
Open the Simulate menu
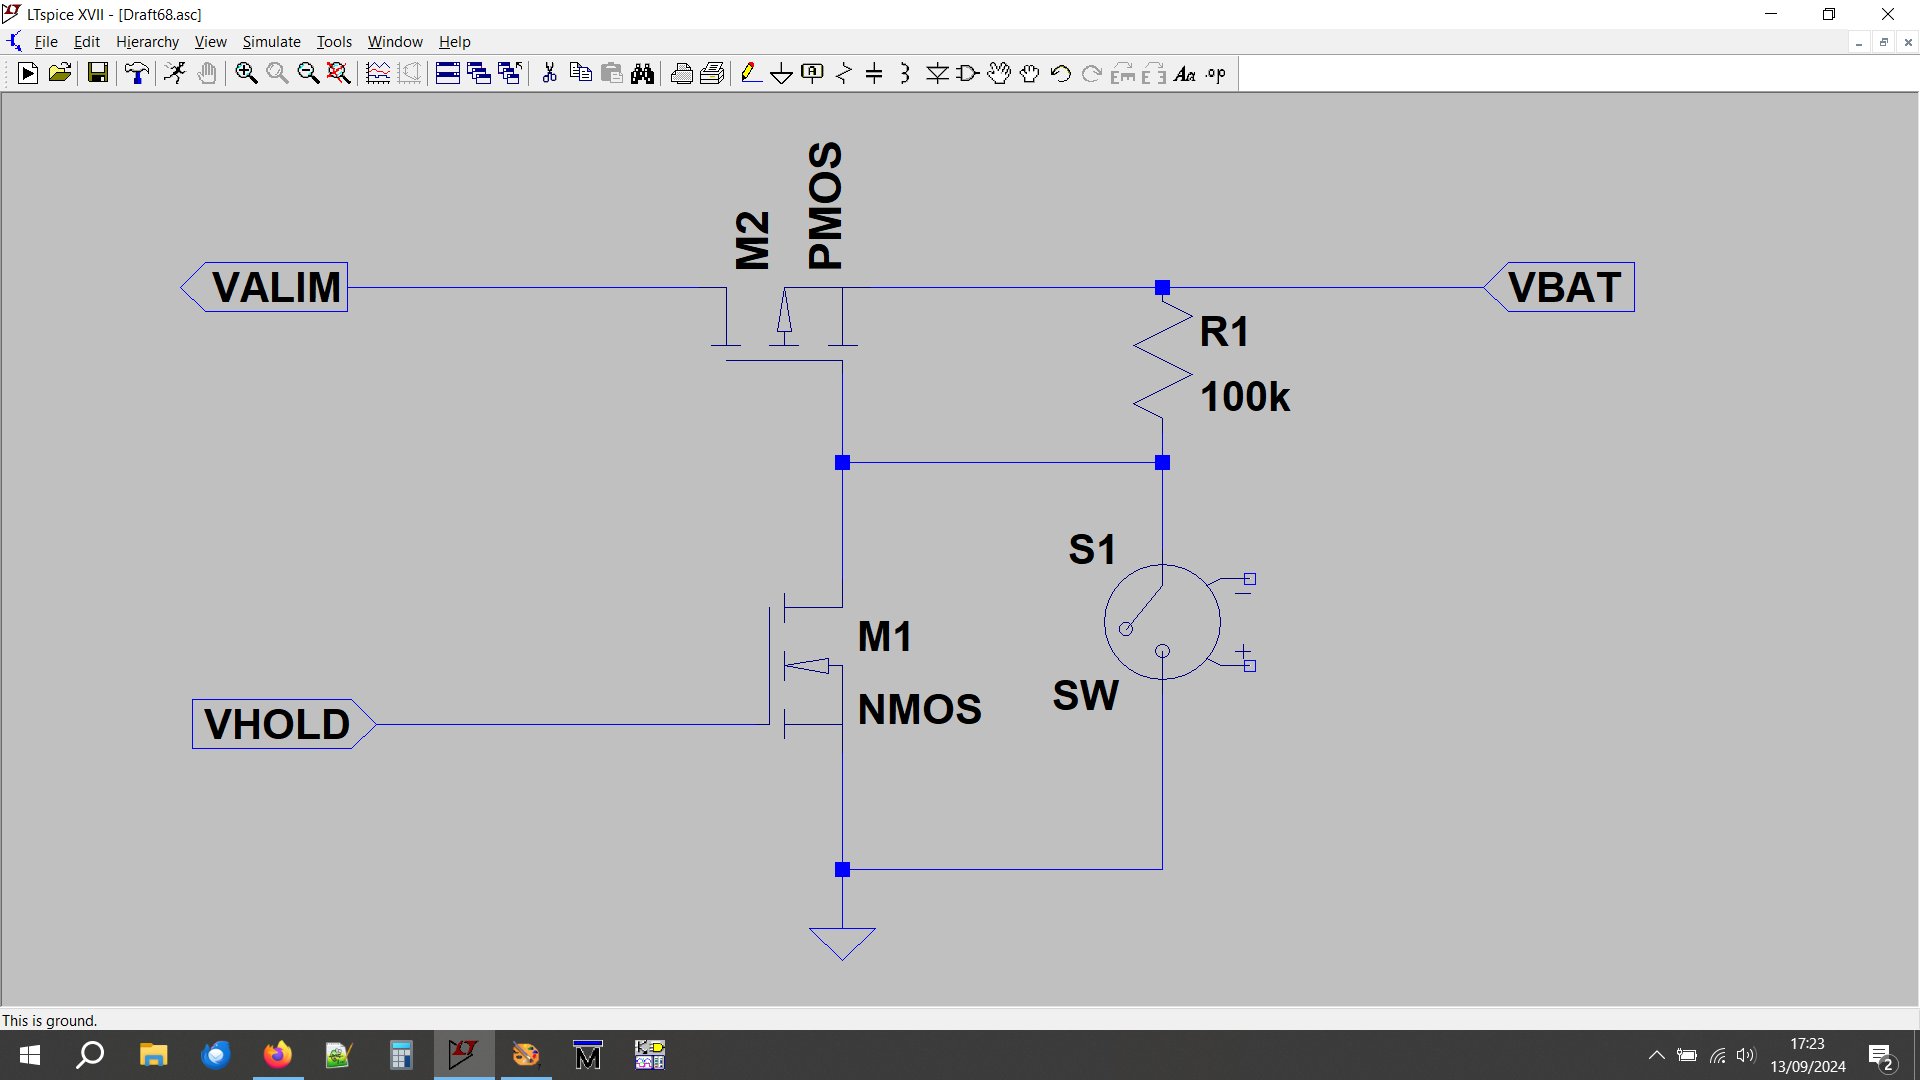tap(271, 42)
